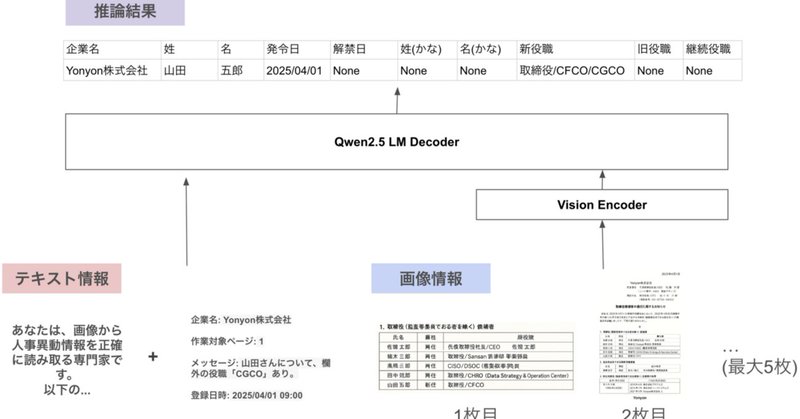
Task: Click the 推論結果 purple label
Action: point(125,12)
